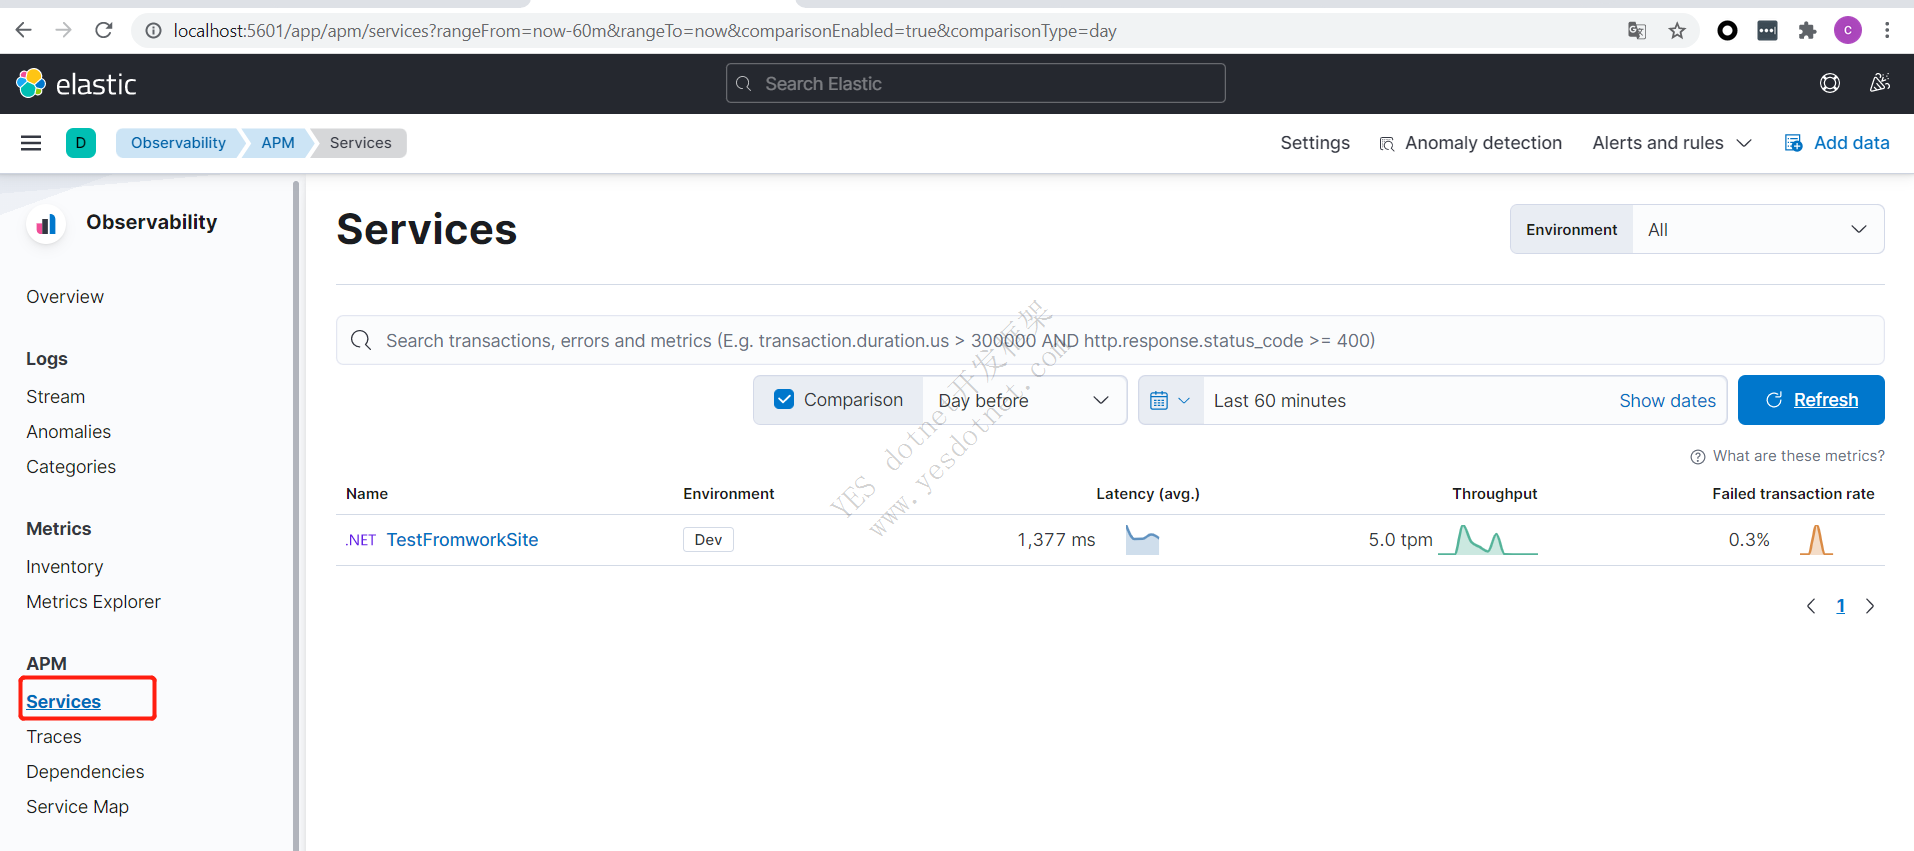This screenshot has height=851, width=1914.
Task: Open Anomaly detection
Action: pos(1471,143)
